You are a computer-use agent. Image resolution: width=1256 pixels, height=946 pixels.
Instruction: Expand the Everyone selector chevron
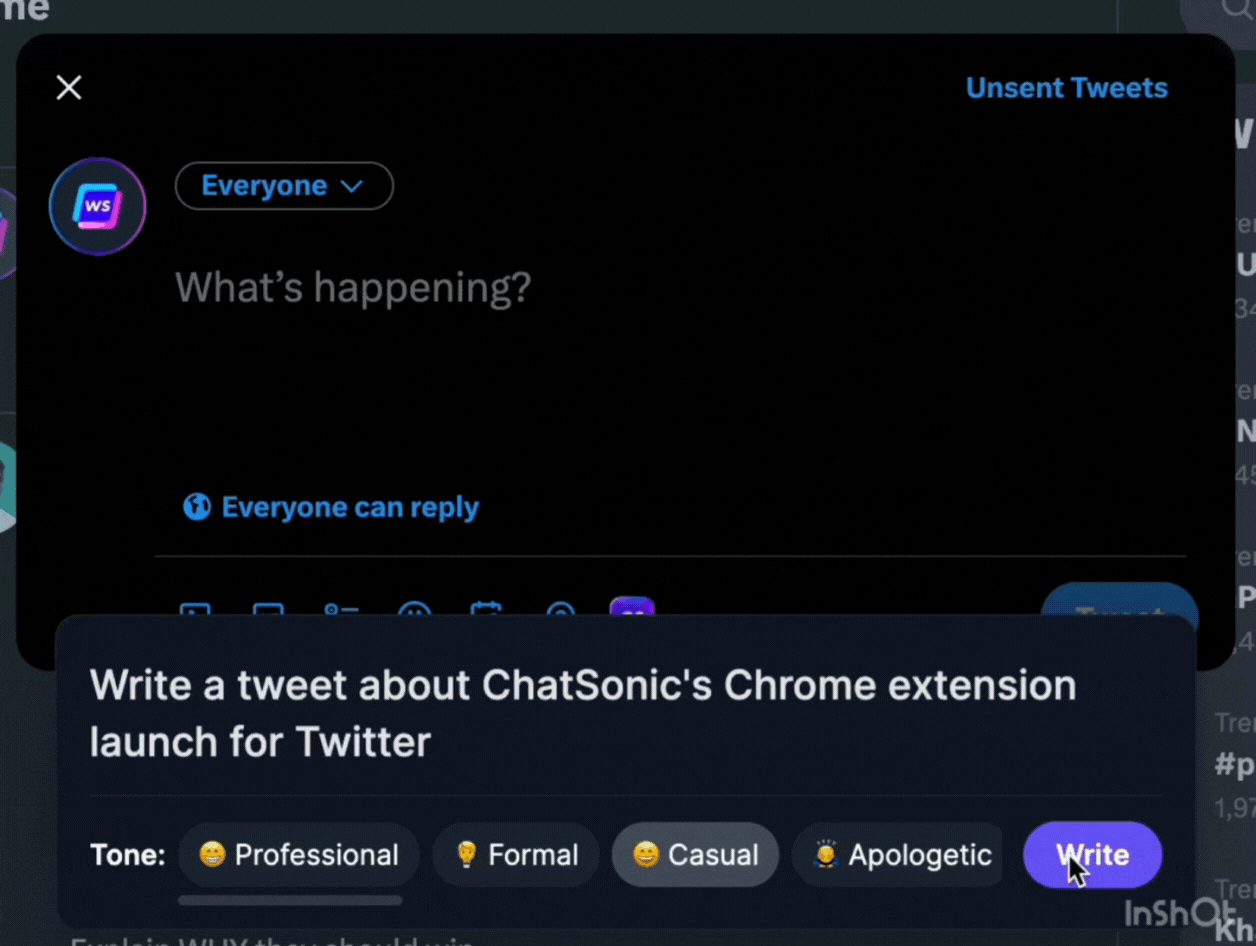351,185
